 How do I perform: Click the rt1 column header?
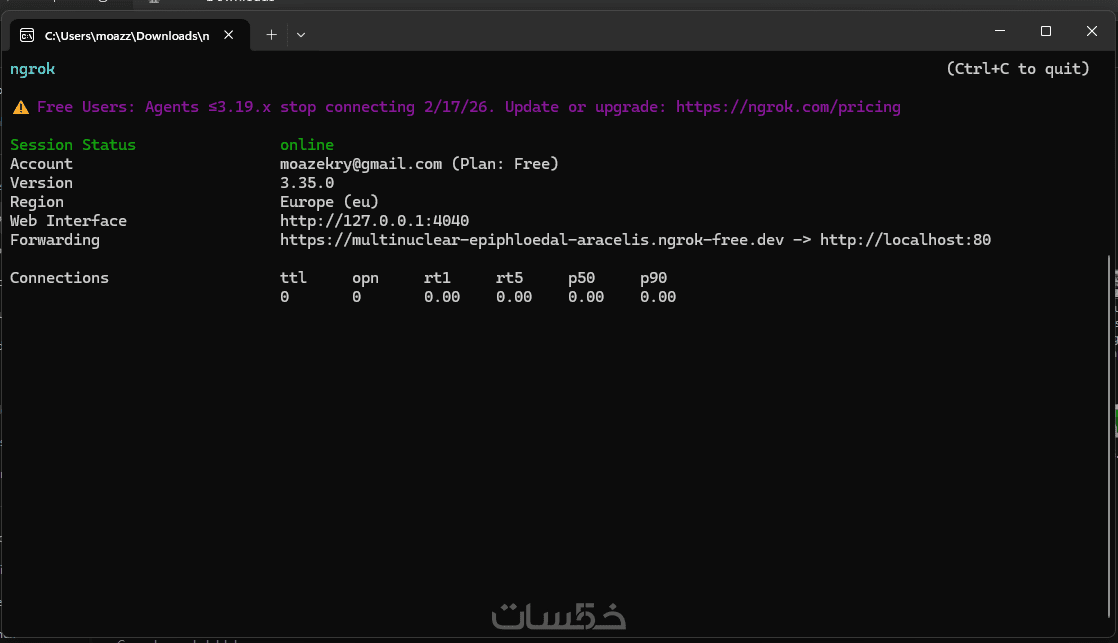coord(437,278)
